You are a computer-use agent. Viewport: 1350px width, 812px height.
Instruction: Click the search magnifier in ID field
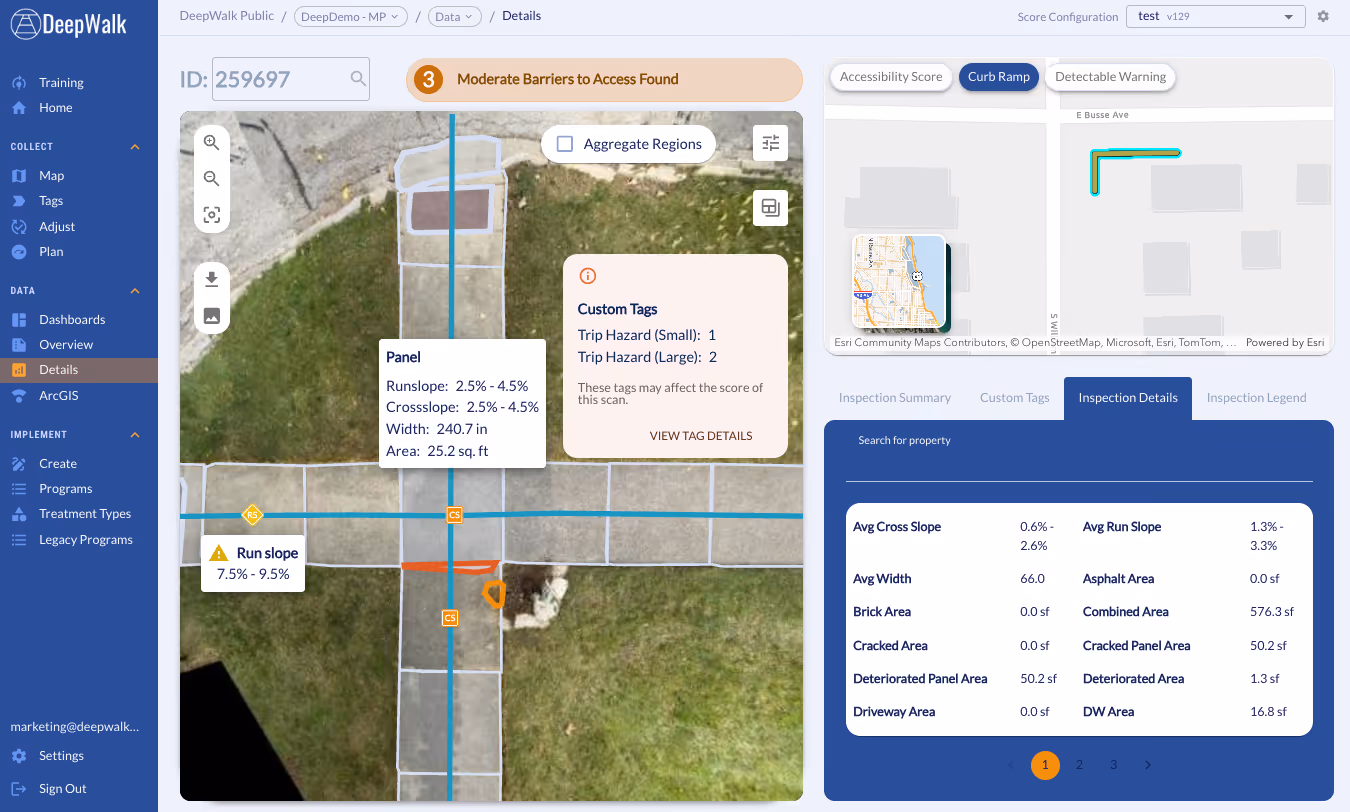357,79
